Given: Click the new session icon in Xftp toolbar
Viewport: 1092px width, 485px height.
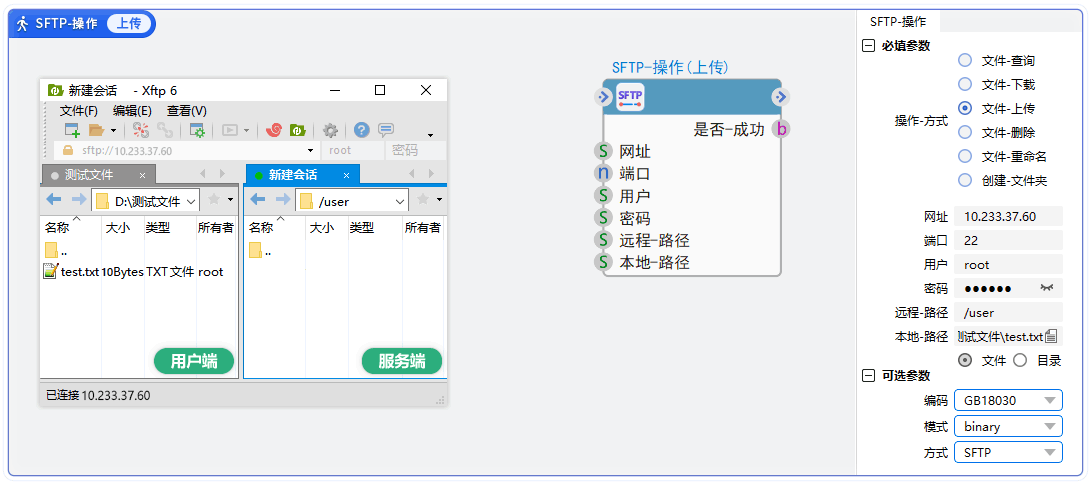Looking at the screenshot, I should [x=72, y=130].
